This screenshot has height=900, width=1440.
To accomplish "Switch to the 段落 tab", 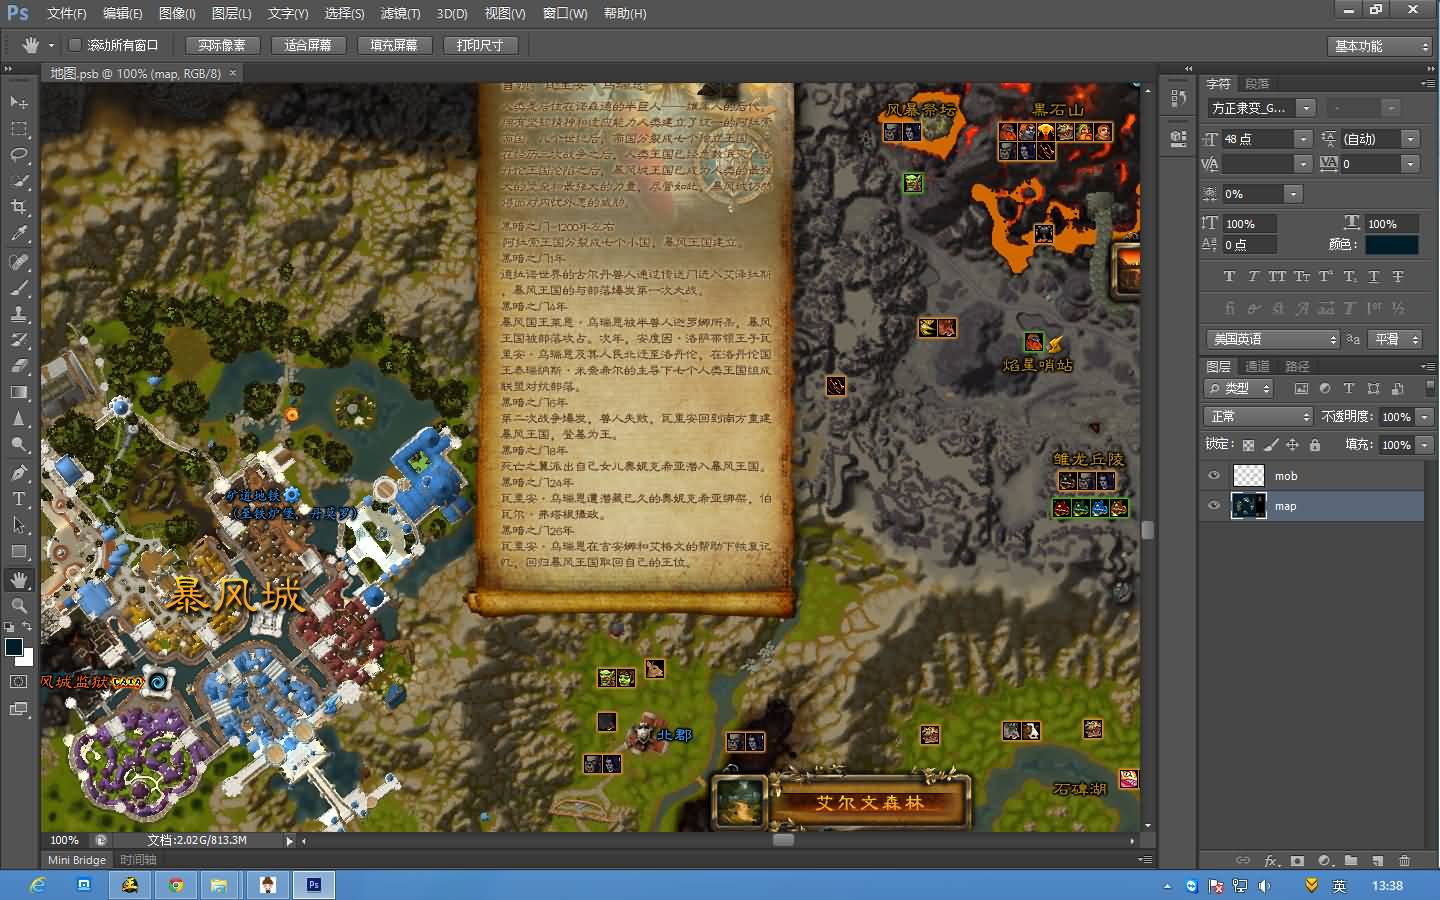I will tap(1257, 83).
